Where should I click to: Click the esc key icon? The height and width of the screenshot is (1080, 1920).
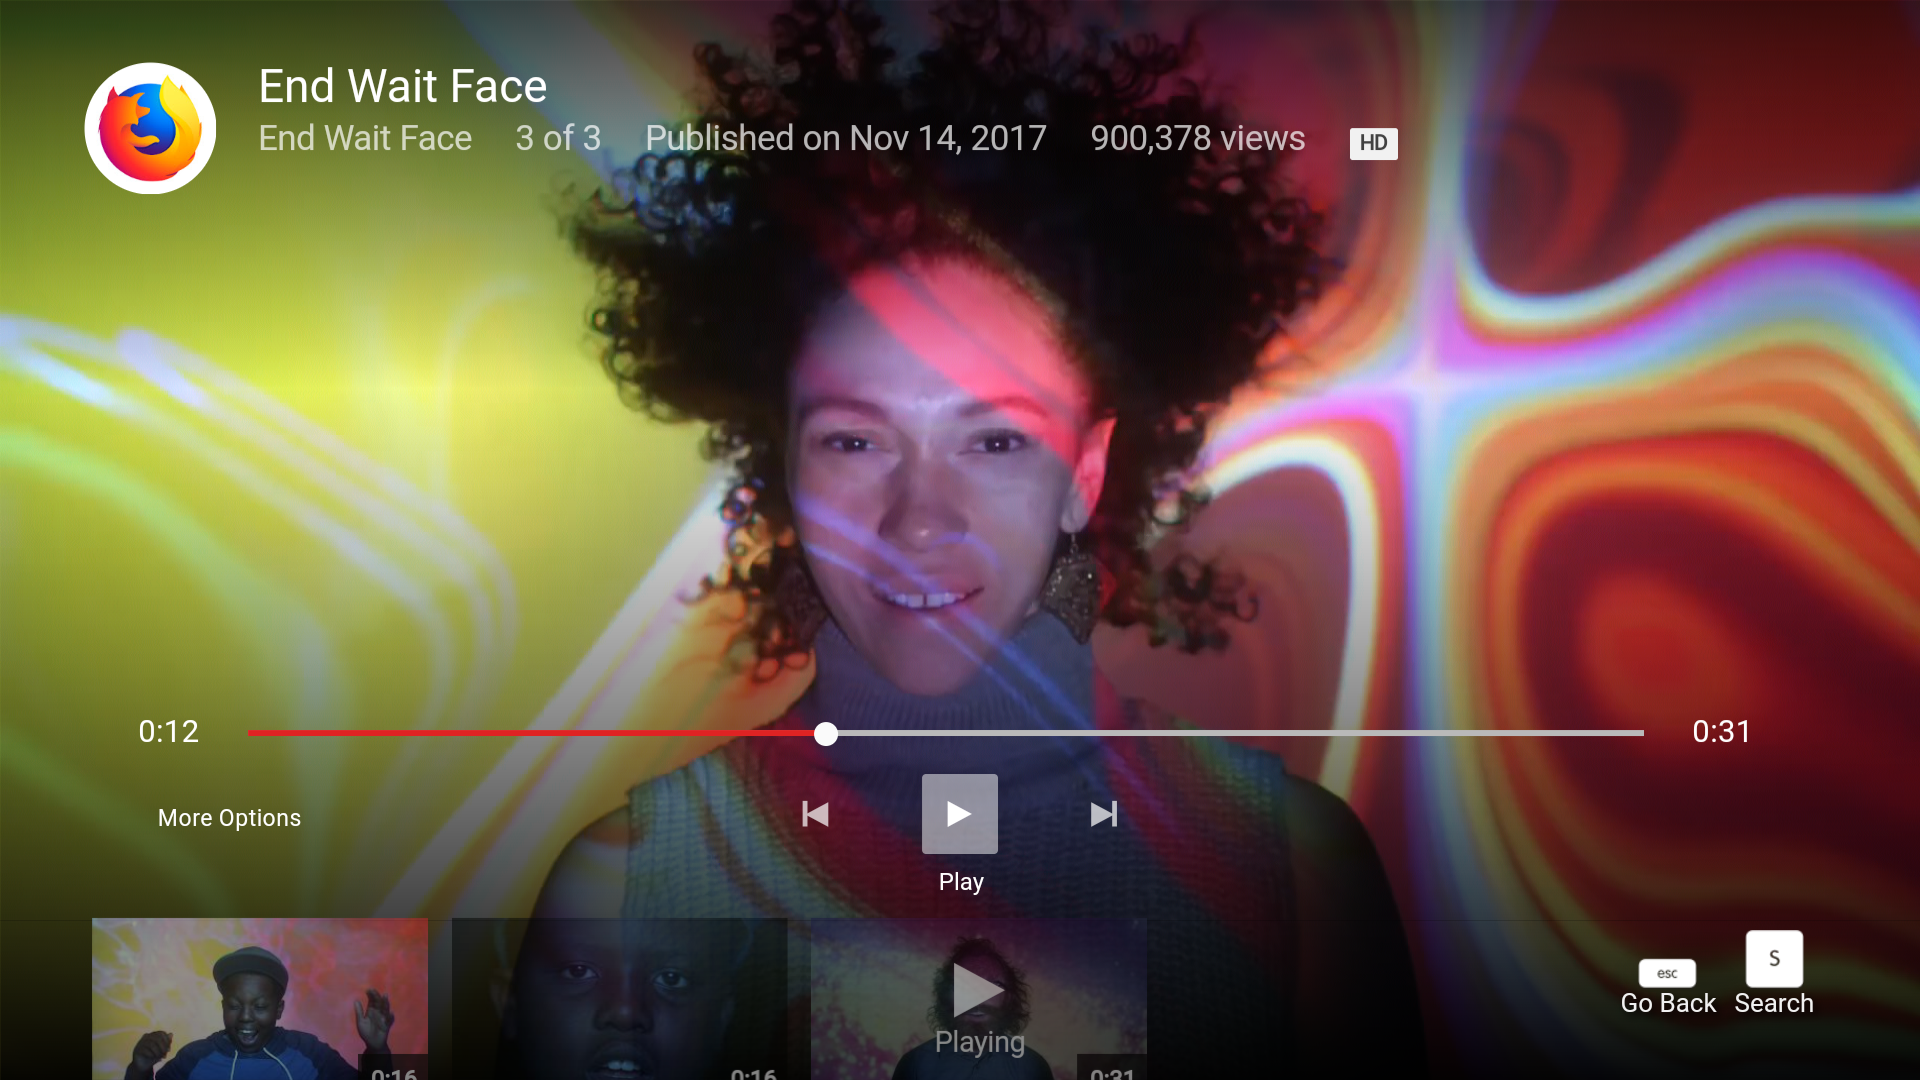tap(1666, 973)
